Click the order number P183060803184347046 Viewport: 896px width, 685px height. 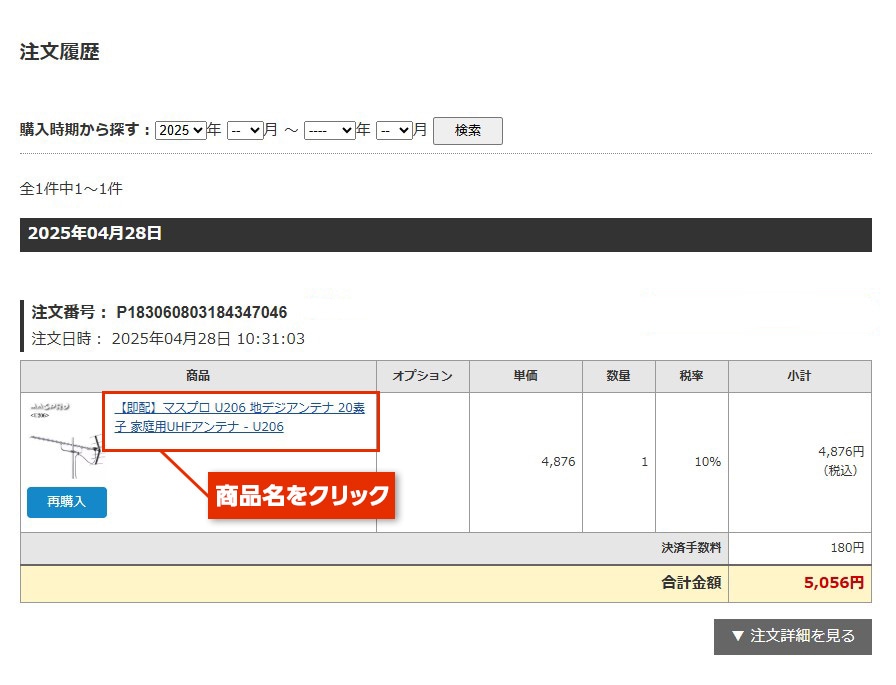201,313
